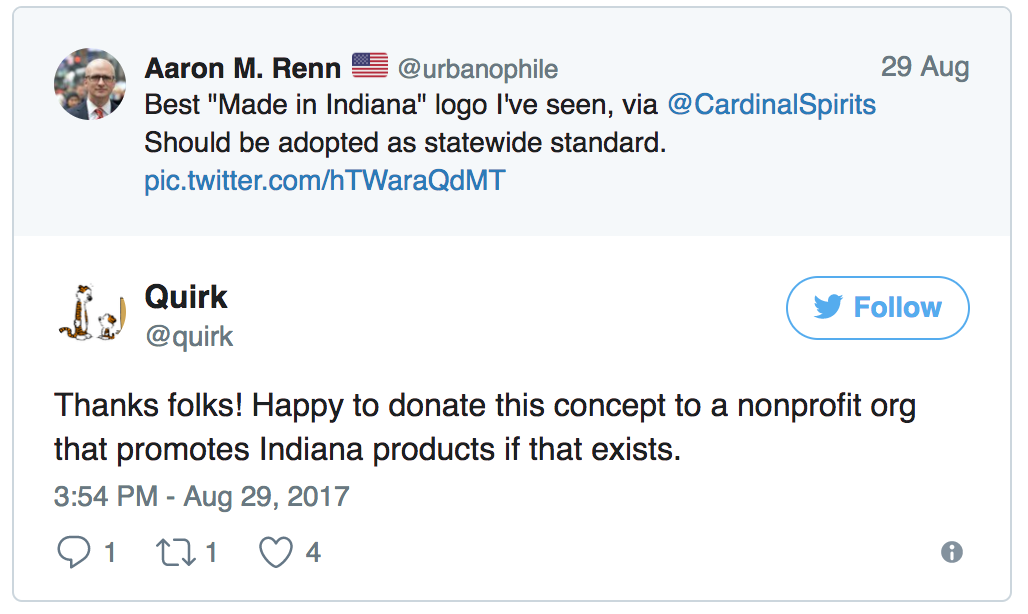
Task: Open the @CardinalSpirits mention link
Action: pos(771,105)
